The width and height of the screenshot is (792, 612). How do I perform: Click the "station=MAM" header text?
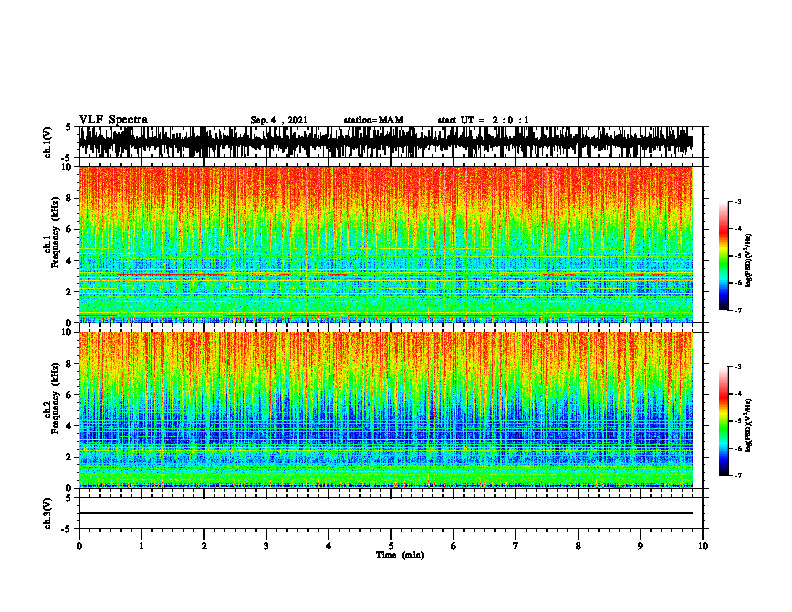(373, 120)
